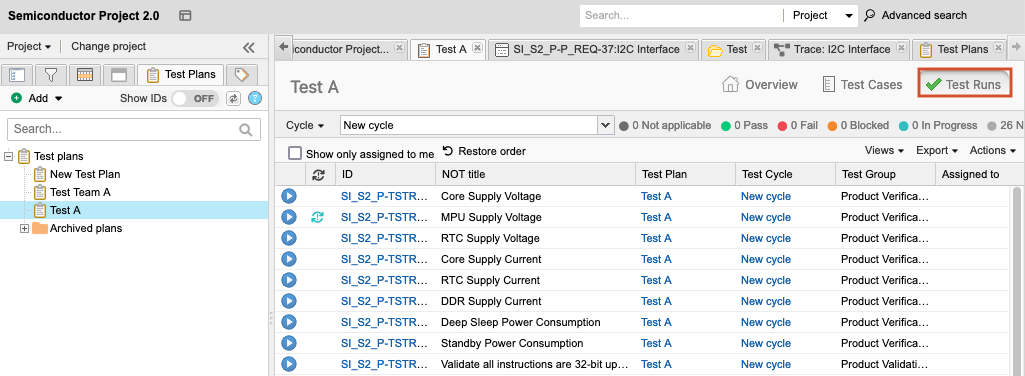
Task: Sort by NOT title column header
Action: click(x=535, y=175)
